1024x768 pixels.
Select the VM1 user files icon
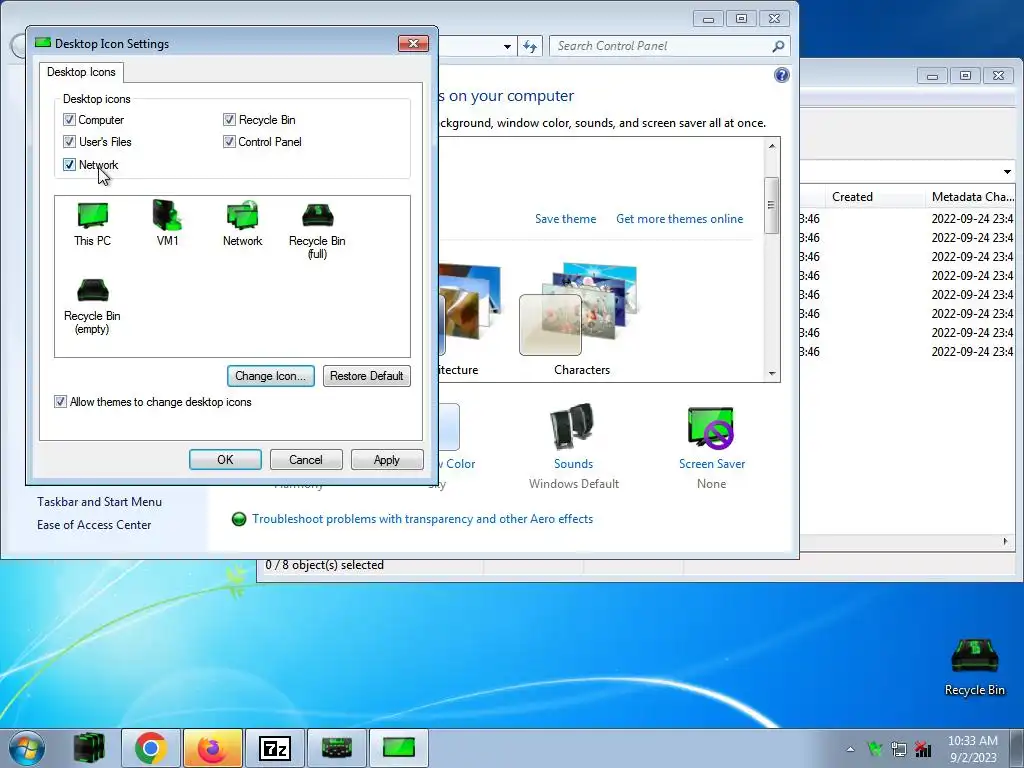(x=167, y=224)
